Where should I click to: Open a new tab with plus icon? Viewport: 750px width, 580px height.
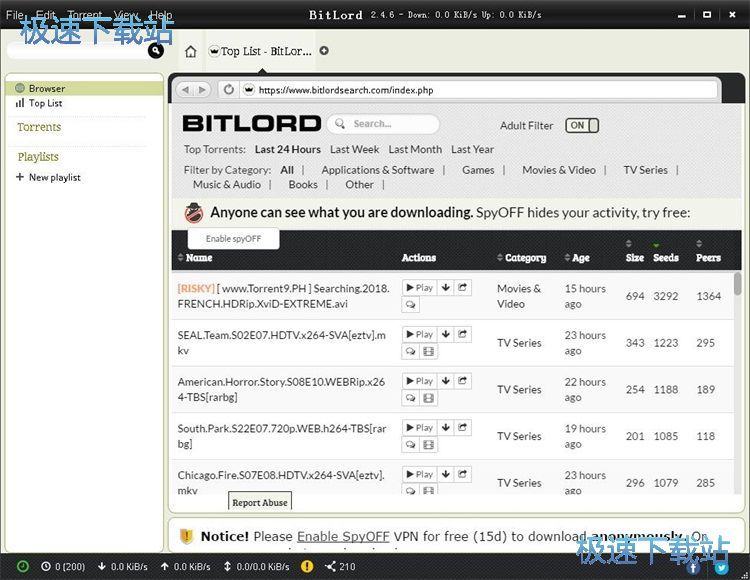(324, 50)
